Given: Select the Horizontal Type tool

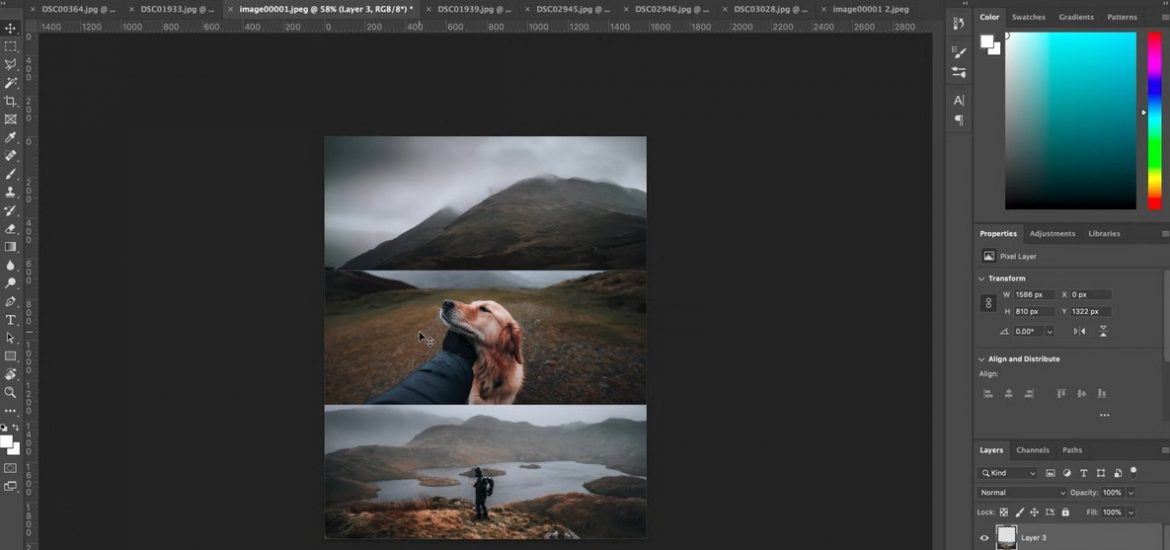Looking at the screenshot, I should pos(11,320).
